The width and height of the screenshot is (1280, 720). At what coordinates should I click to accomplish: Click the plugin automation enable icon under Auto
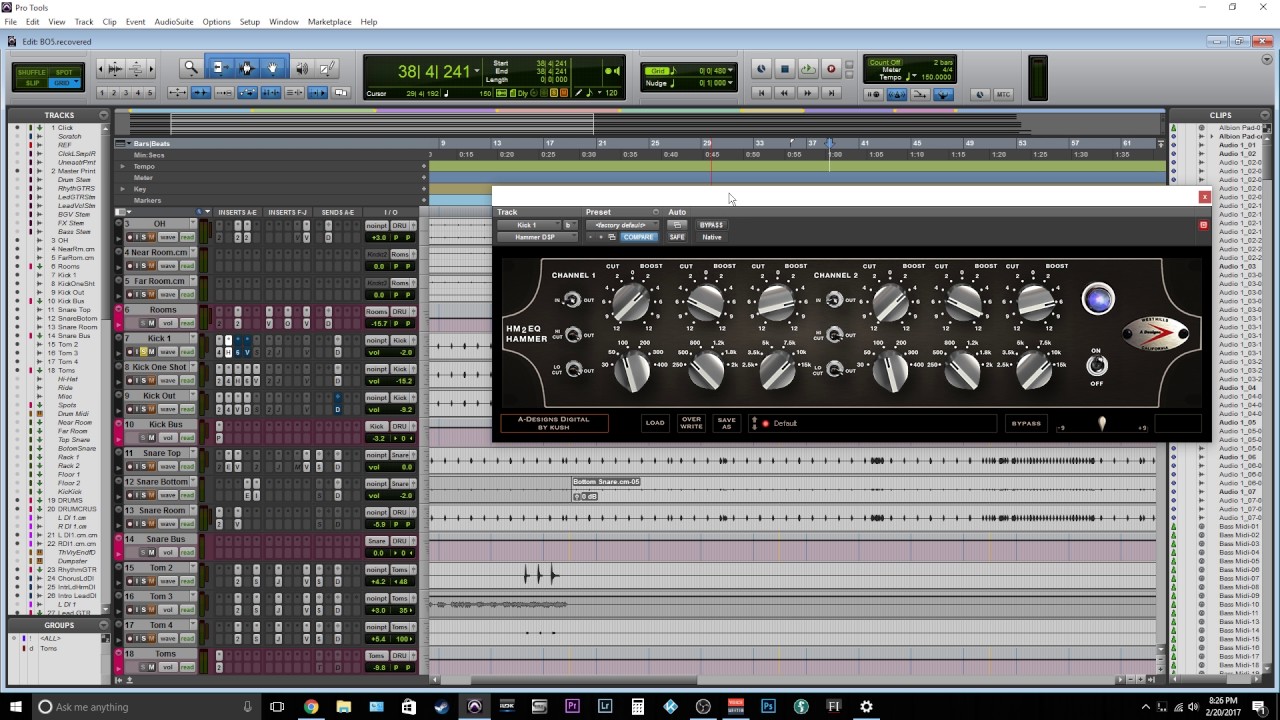click(677, 225)
